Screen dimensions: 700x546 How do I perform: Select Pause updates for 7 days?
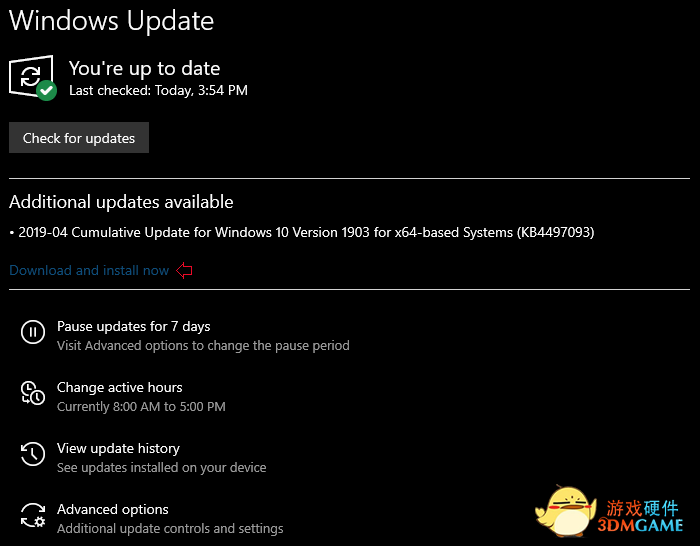click(x=133, y=326)
